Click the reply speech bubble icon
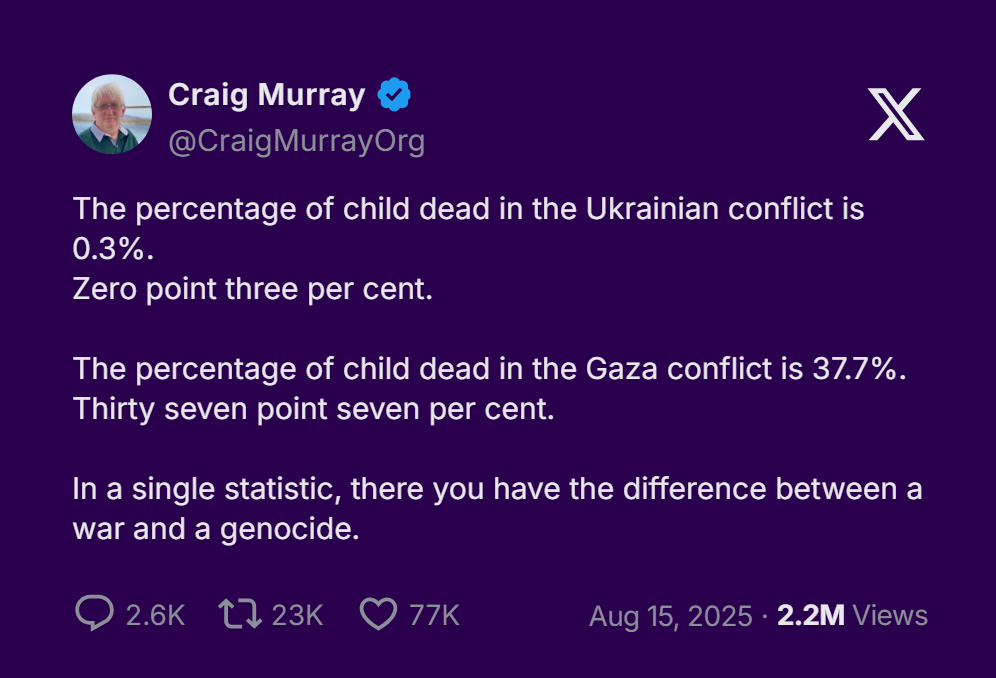Image resolution: width=996 pixels, height=678 pixels. [94, 614]
